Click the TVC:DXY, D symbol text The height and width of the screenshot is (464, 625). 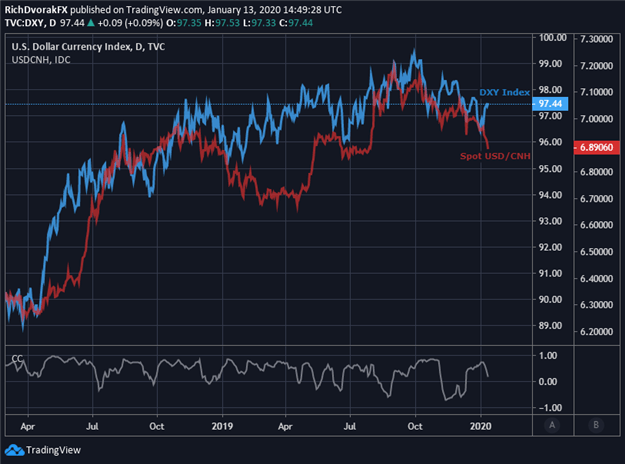click(x=30, y=23)
